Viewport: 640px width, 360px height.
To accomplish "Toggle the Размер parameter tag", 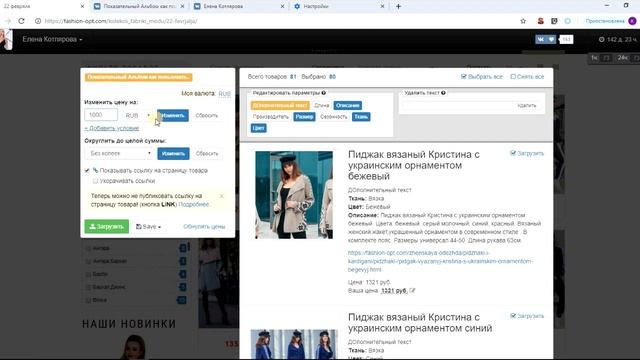I will tap(304, 117).
